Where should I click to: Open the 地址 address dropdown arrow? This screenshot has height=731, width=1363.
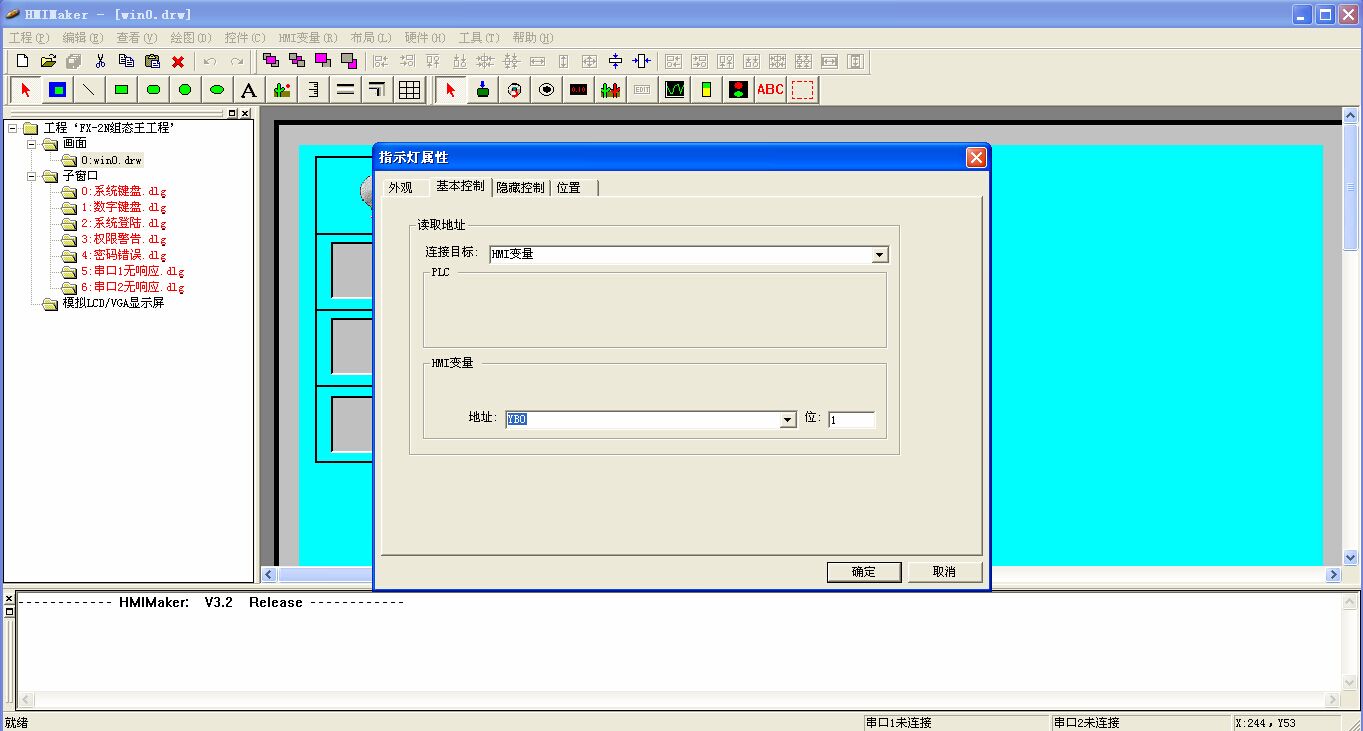click(x=788, y=420)
